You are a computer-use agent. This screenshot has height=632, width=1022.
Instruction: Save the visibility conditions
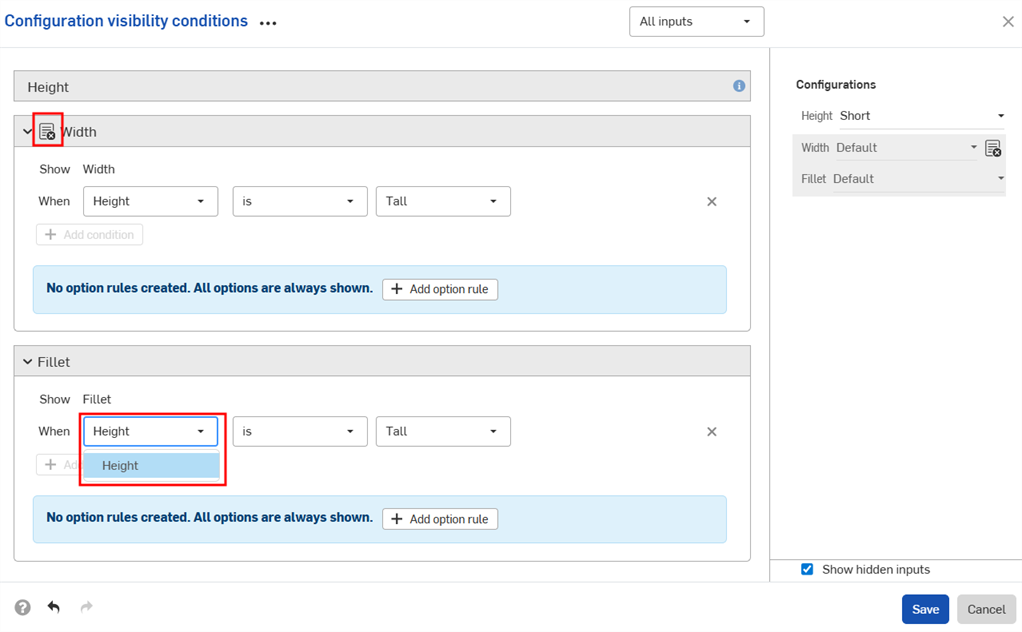pos(925,609)
